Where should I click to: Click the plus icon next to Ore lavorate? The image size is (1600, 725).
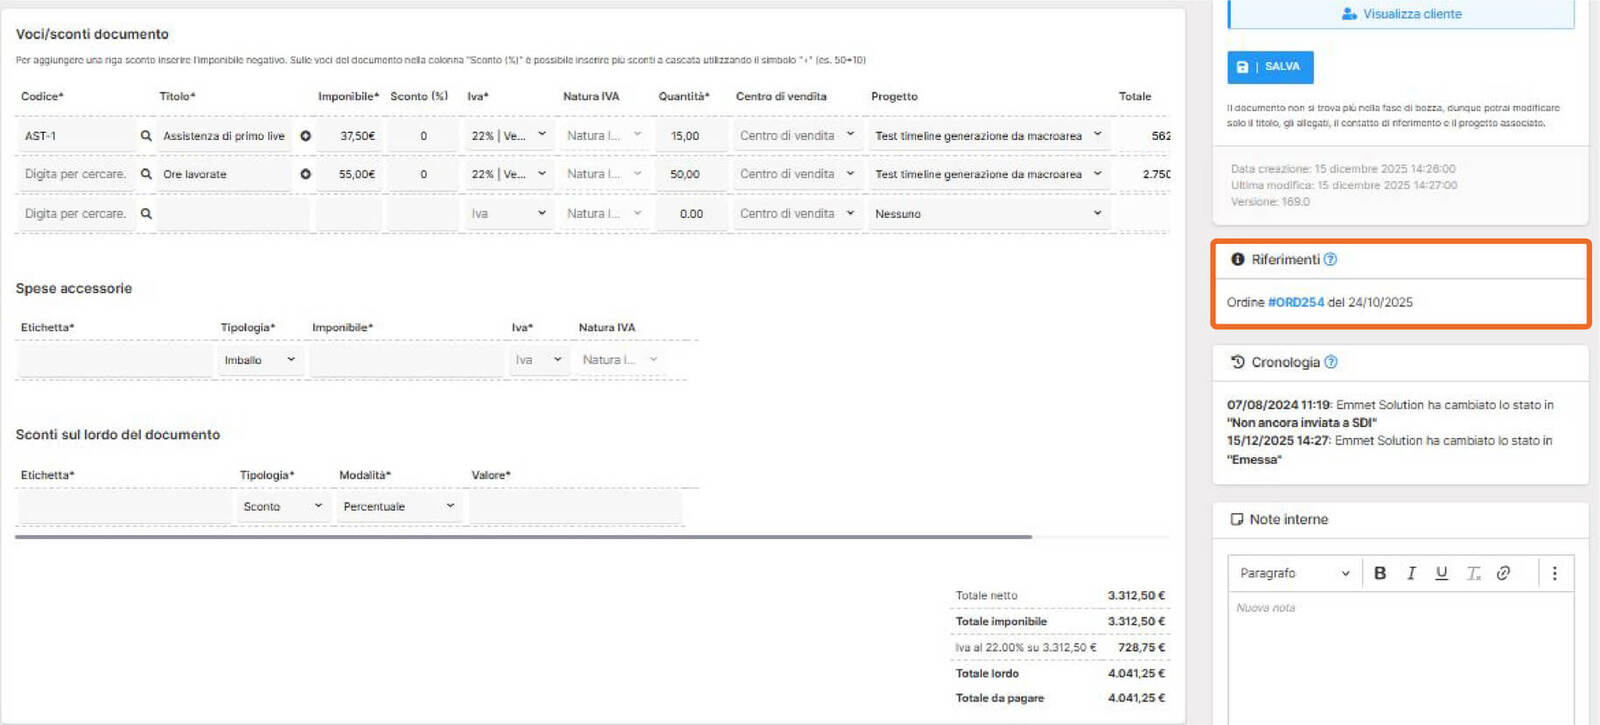pos(305,174)
